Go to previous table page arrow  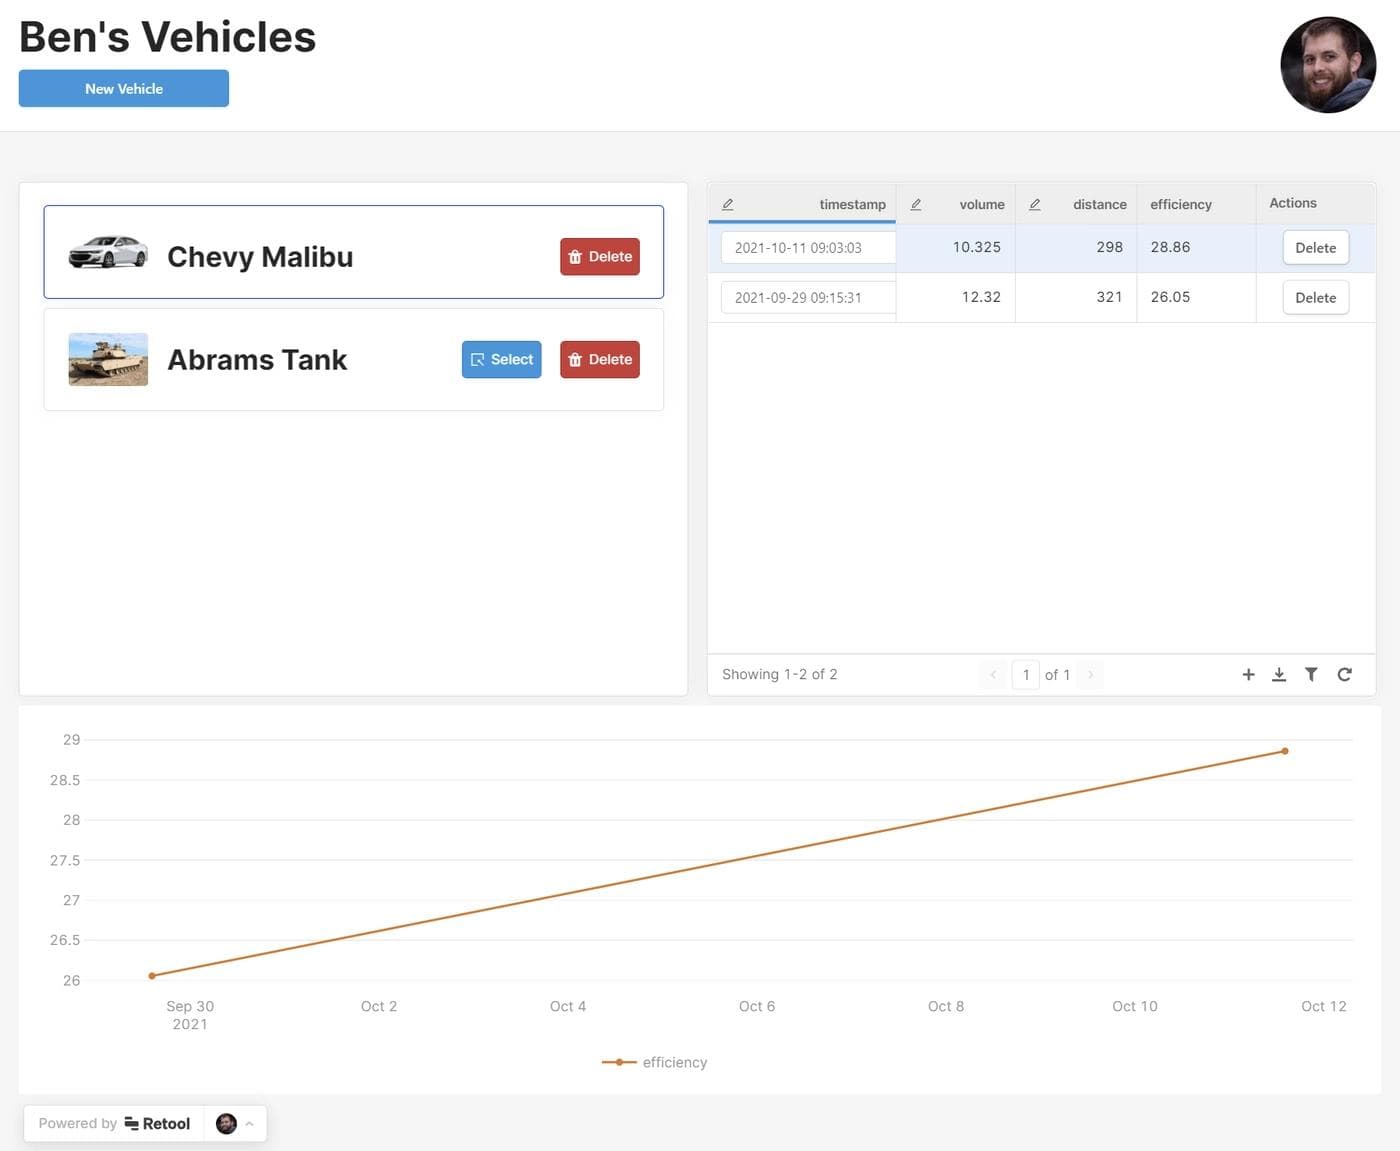coord(993,675)
